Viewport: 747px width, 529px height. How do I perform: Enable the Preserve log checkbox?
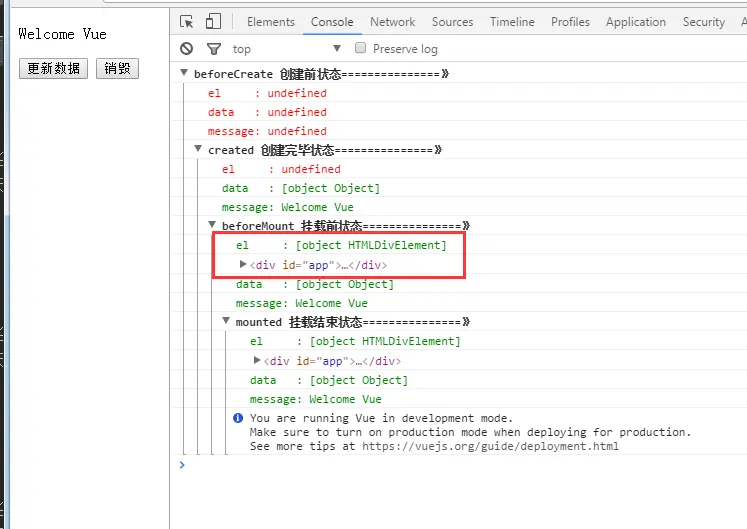coord(361,48)
